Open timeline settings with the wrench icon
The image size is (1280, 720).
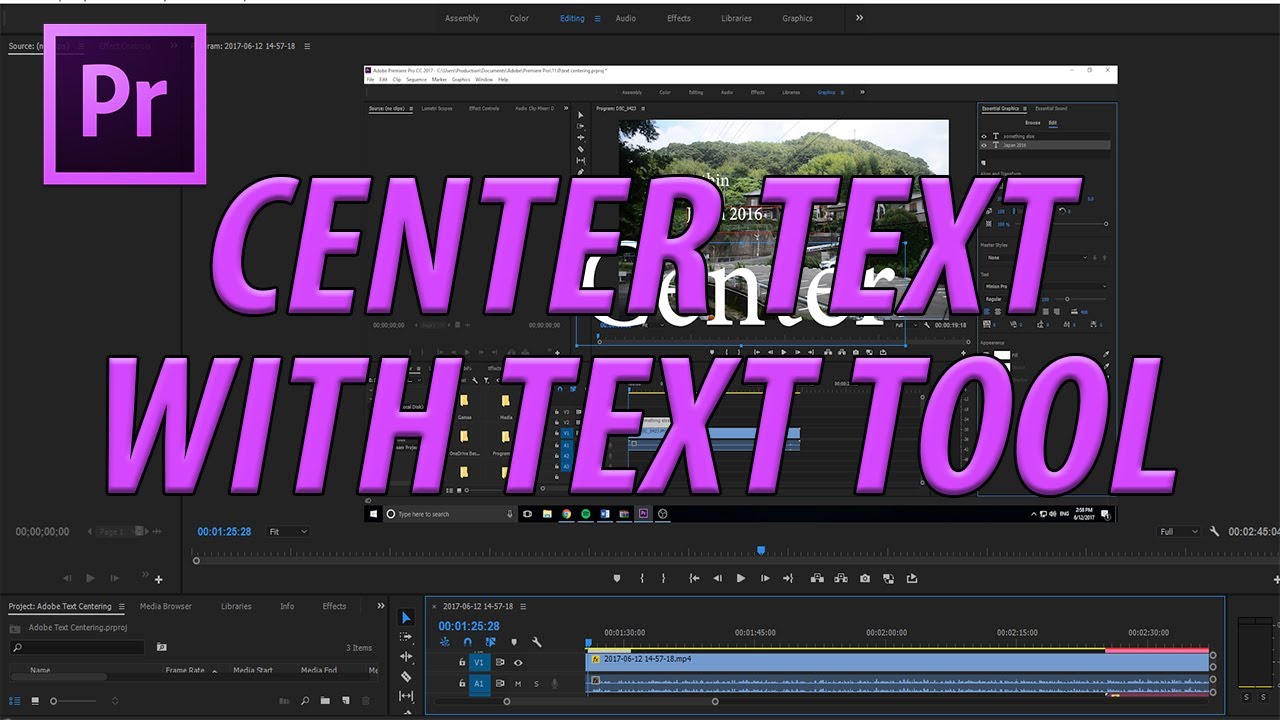pyautogui.click(x=537, y=642)
